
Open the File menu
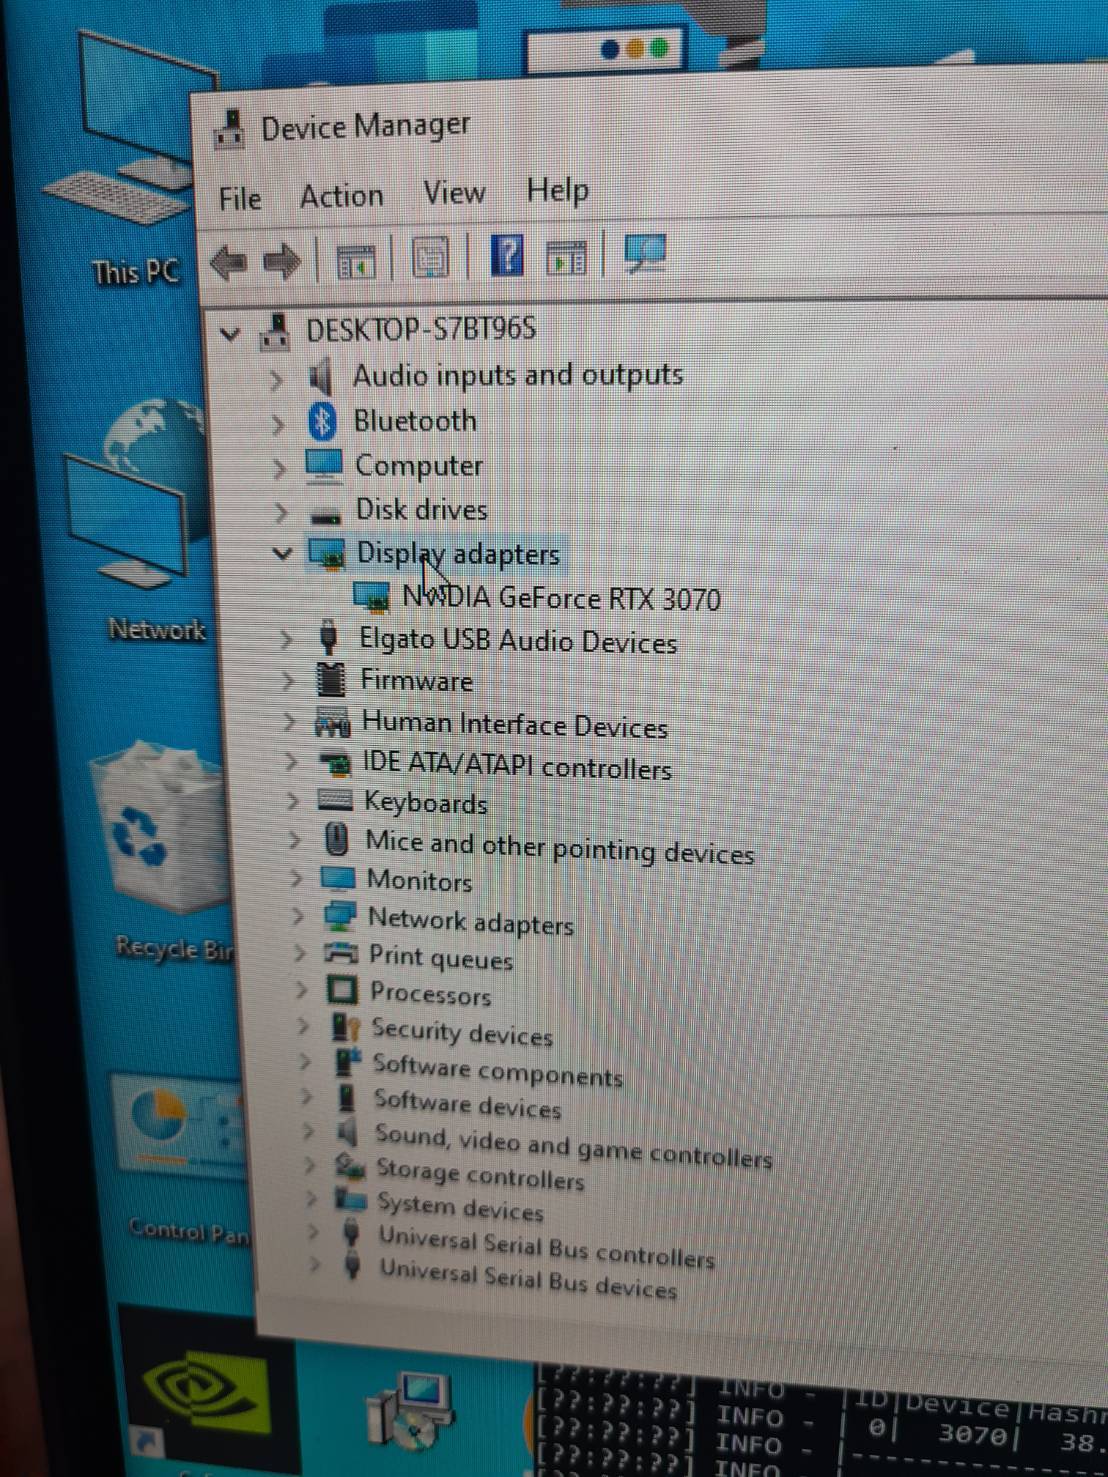240,199
